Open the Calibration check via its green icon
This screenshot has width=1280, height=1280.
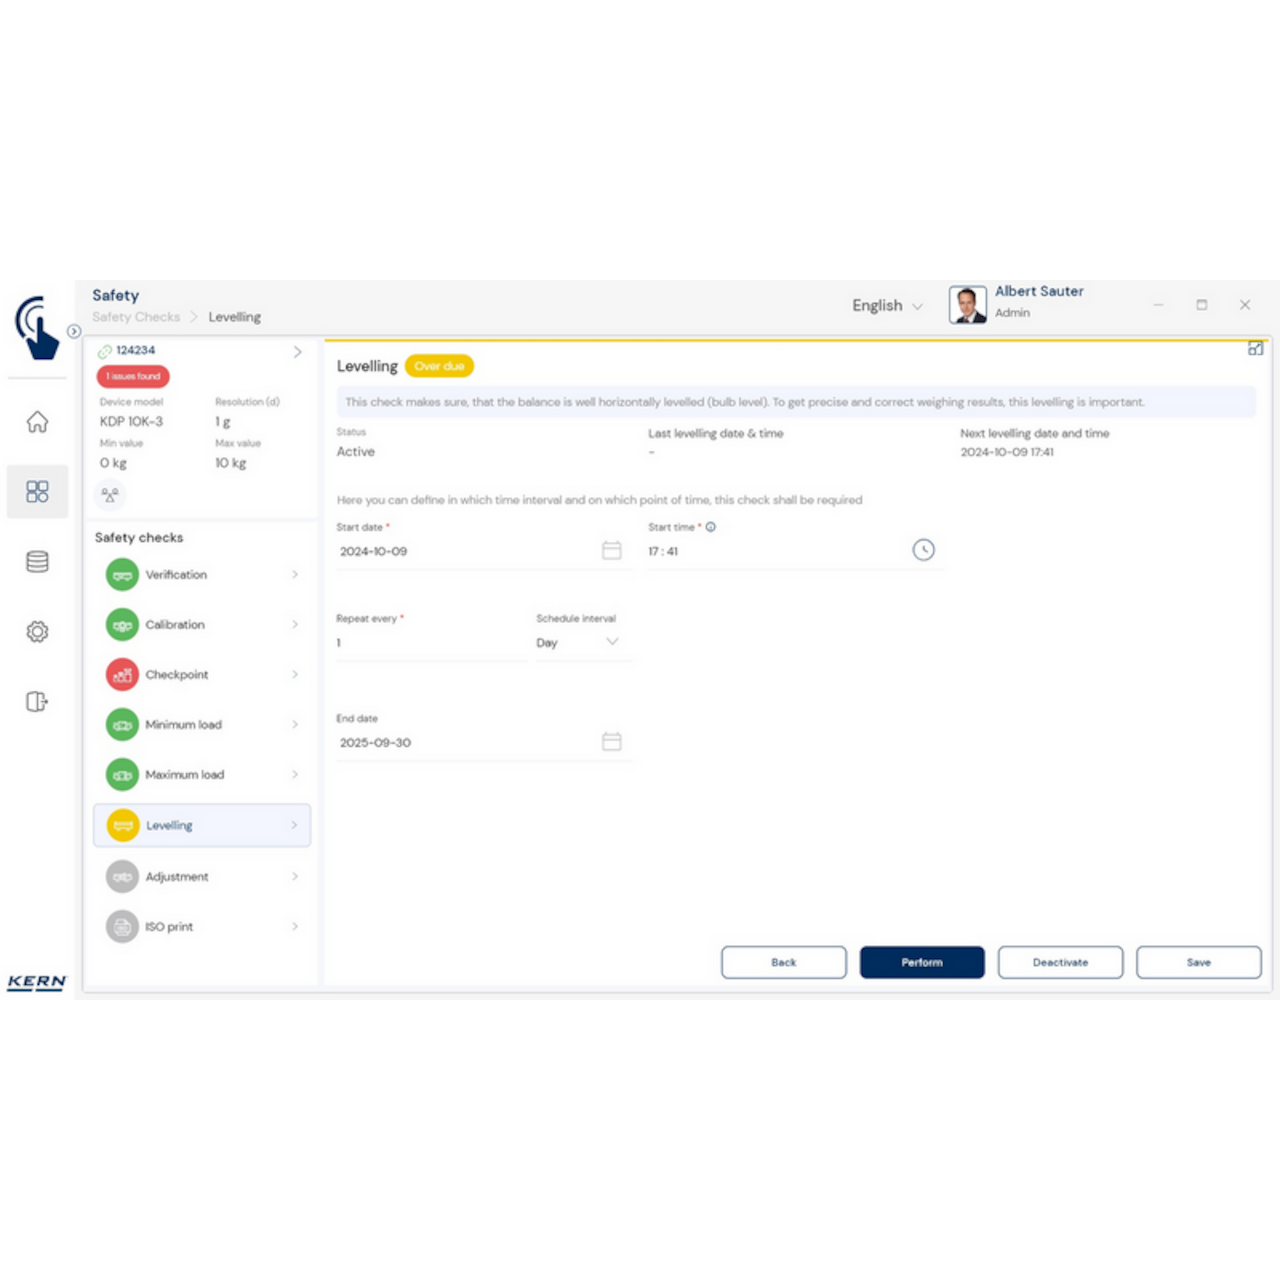(122, 624)
